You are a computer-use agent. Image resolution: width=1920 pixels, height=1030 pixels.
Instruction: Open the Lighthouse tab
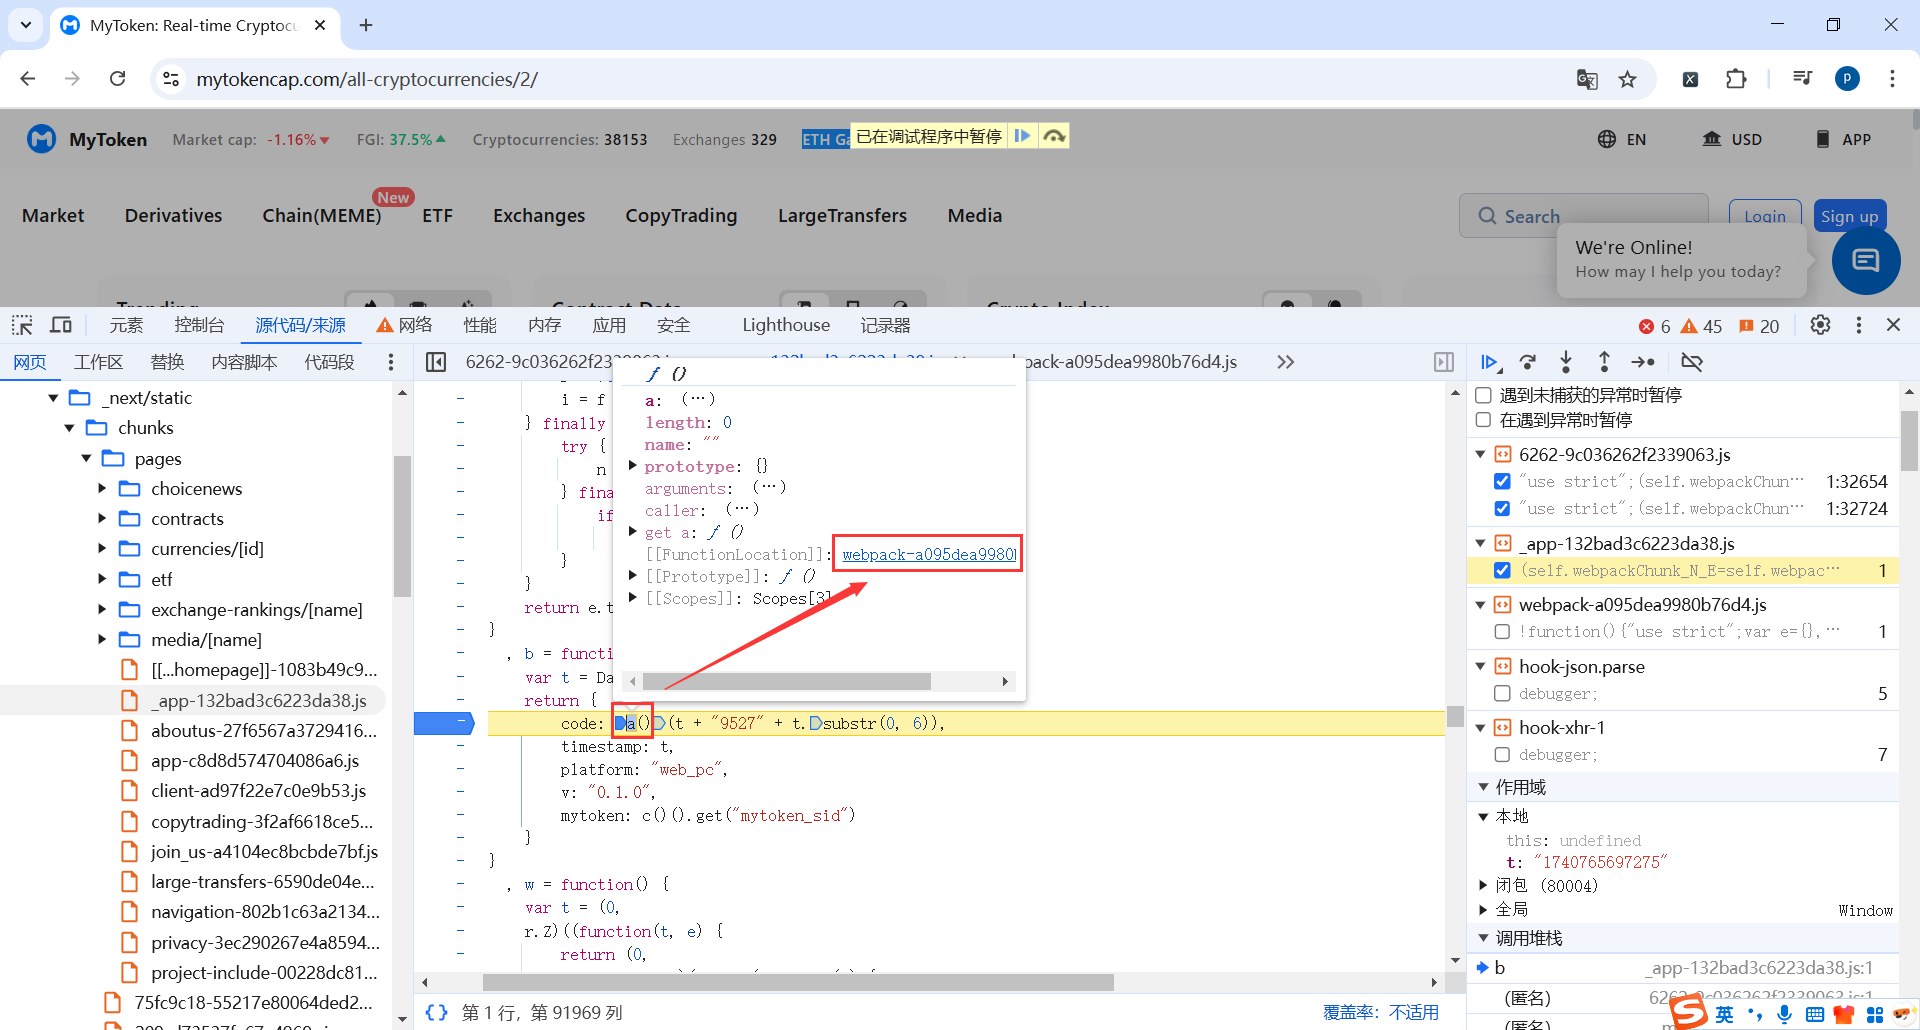[x=786, y=325]
